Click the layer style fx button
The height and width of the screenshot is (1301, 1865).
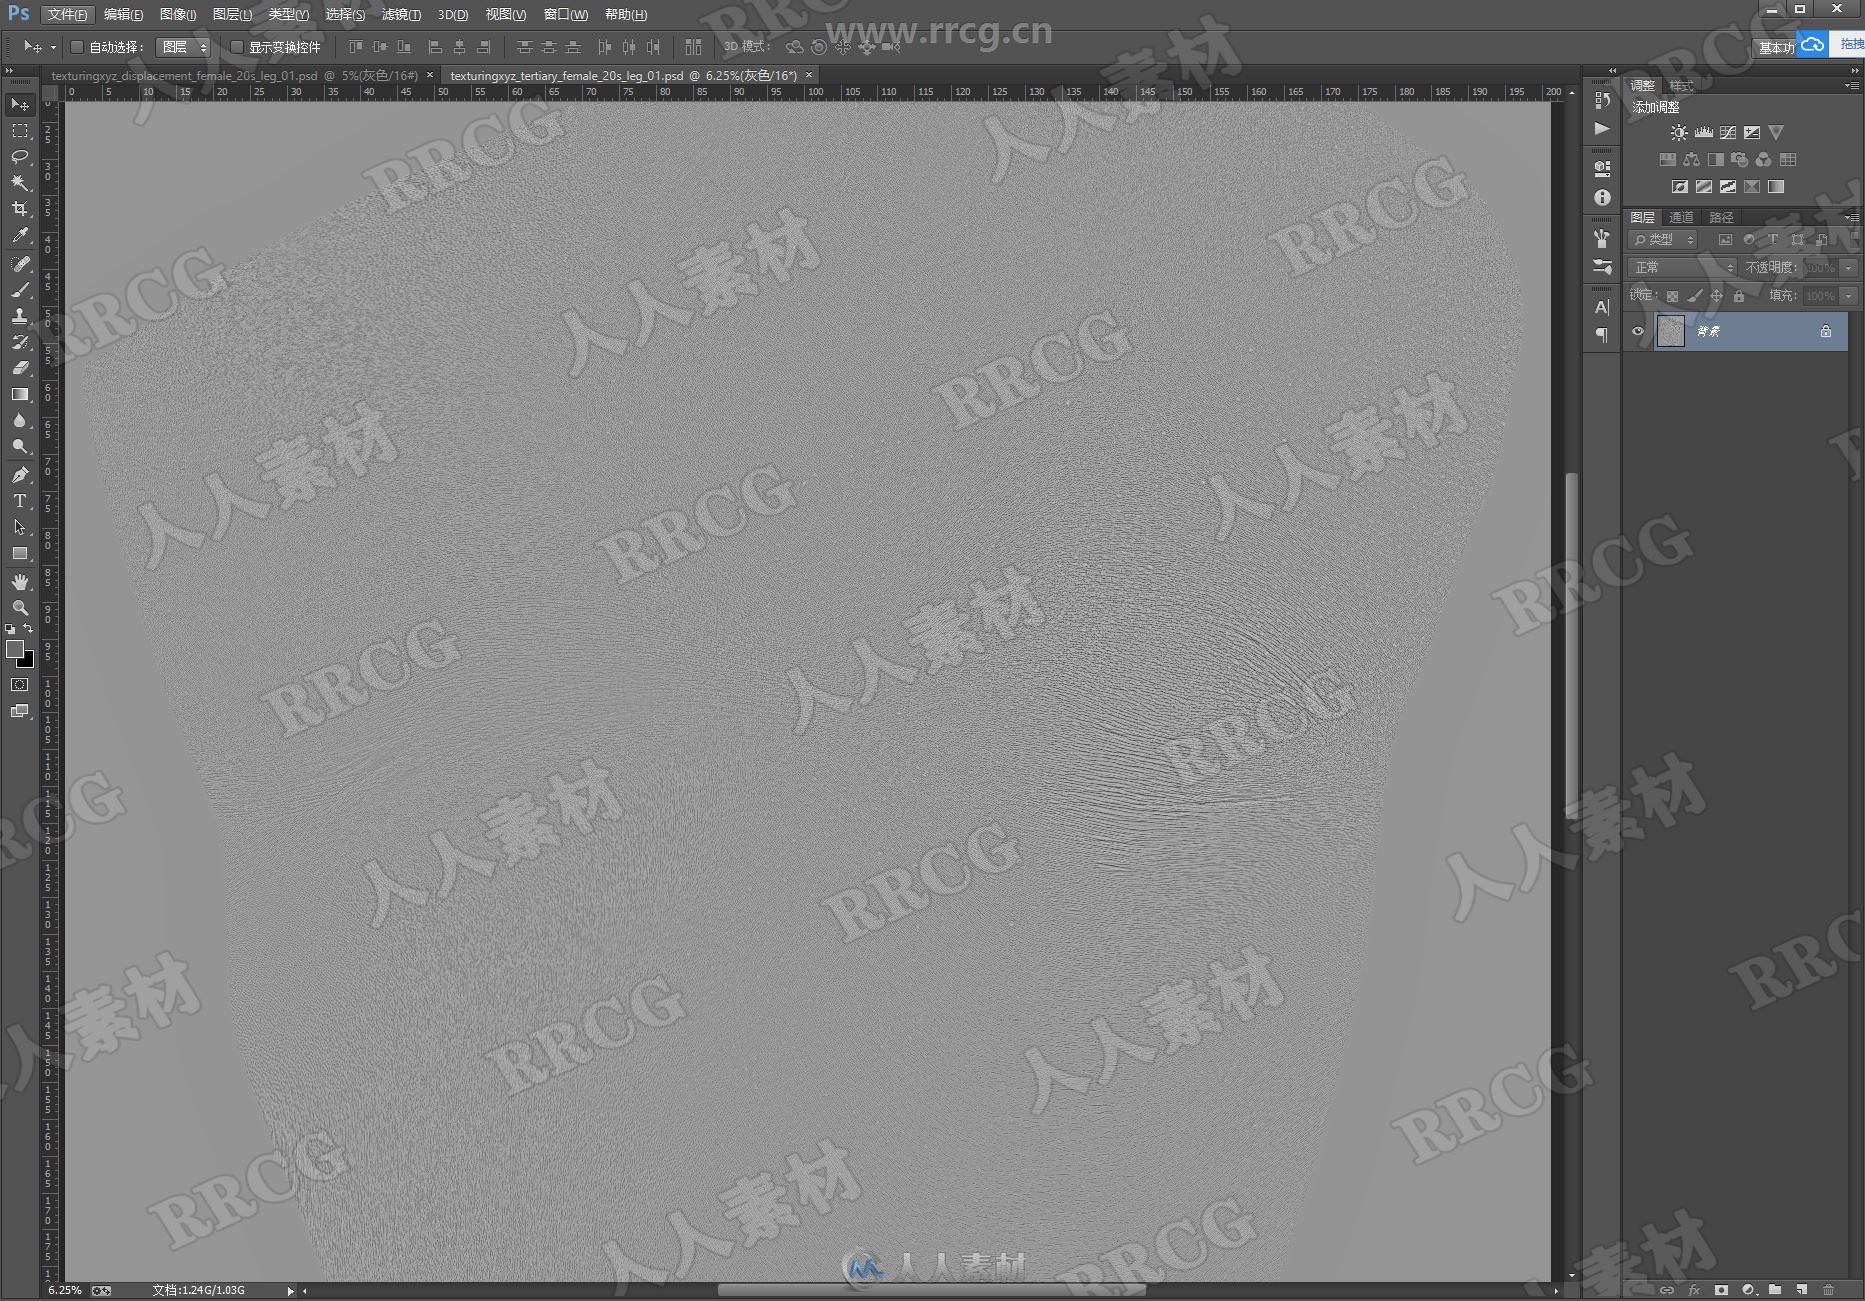click(1693, 1290)
